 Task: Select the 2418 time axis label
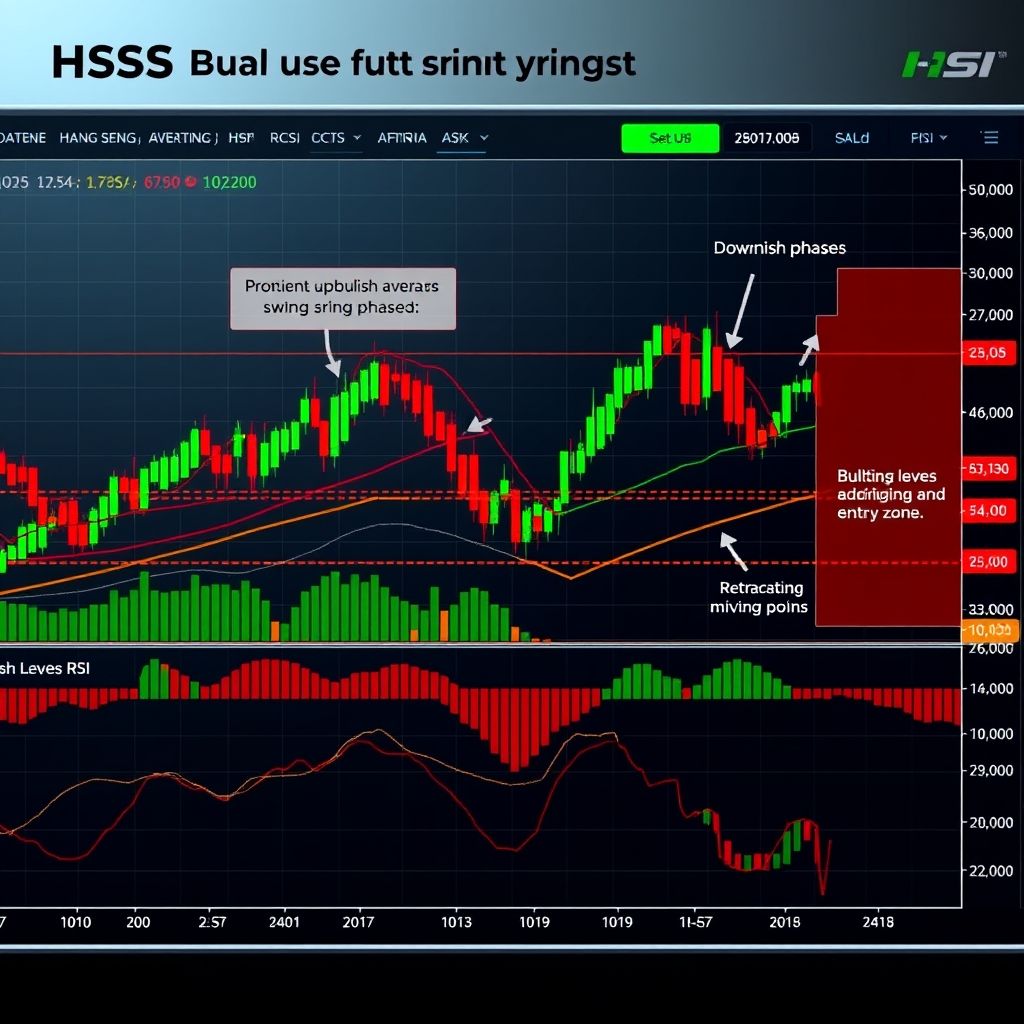[878, 922]
